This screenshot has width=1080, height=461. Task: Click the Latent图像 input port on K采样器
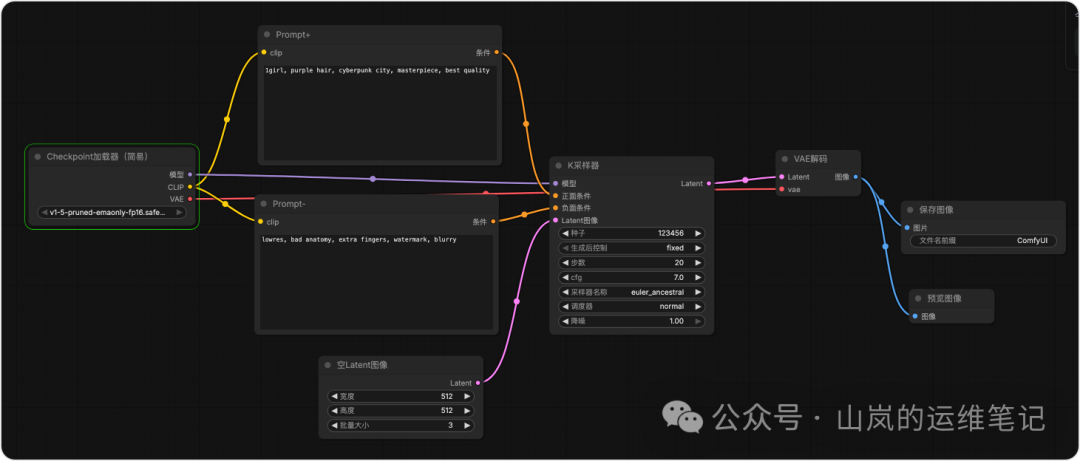(x=556, y=221)
